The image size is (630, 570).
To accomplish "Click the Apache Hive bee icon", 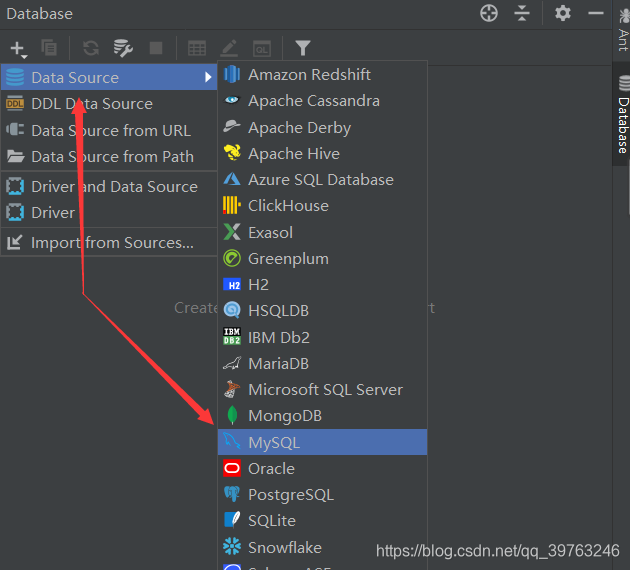I will [232, 153].
